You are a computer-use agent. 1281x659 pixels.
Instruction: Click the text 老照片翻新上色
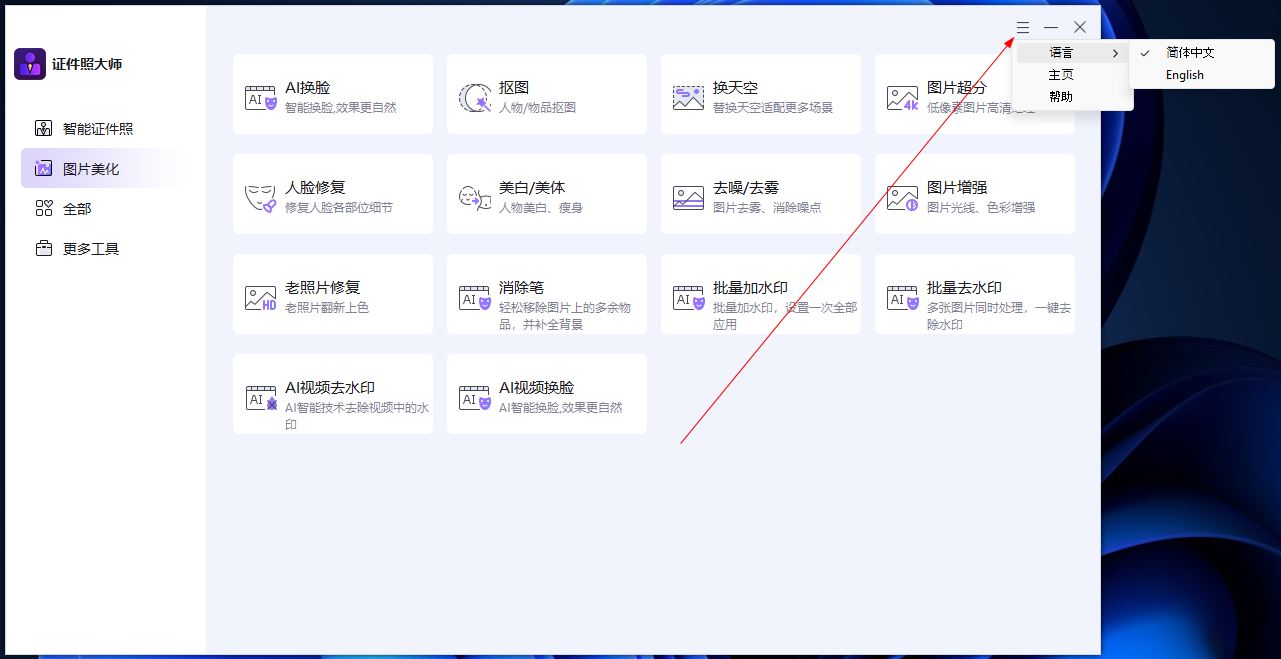[327, 308]
